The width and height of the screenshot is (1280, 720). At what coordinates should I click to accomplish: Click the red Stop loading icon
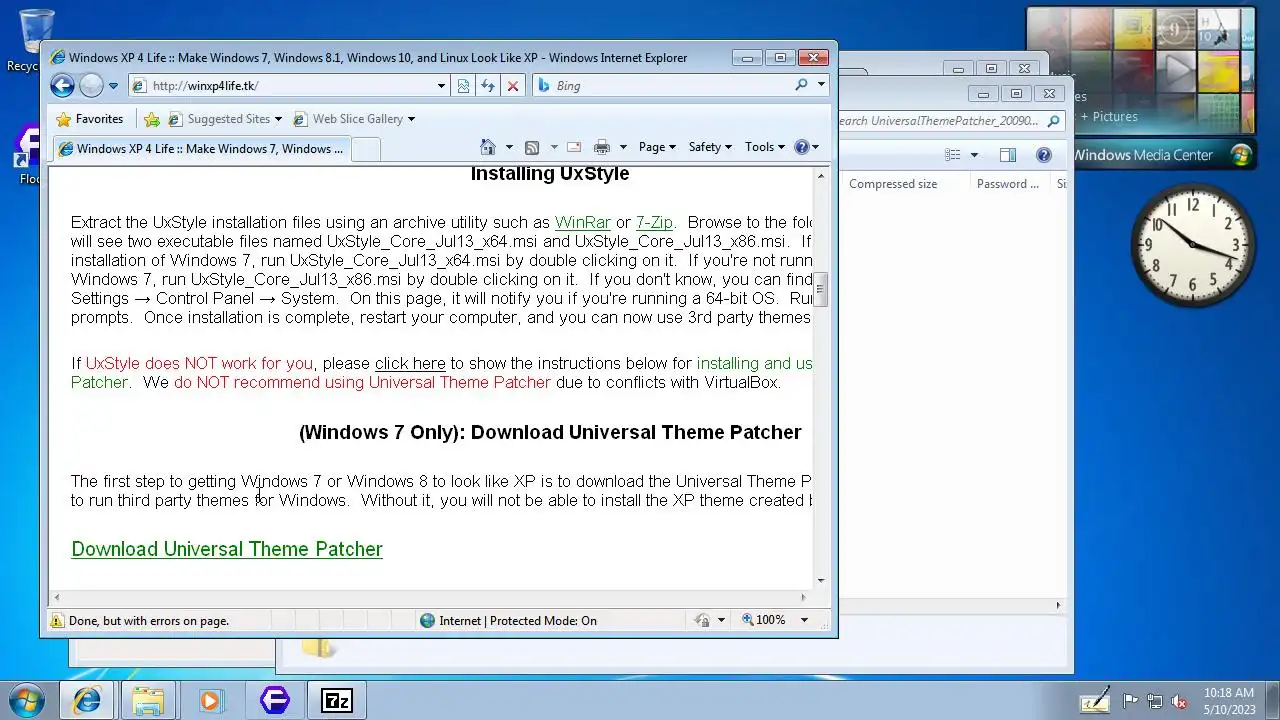pyautogui.click(x=513, y=86)
